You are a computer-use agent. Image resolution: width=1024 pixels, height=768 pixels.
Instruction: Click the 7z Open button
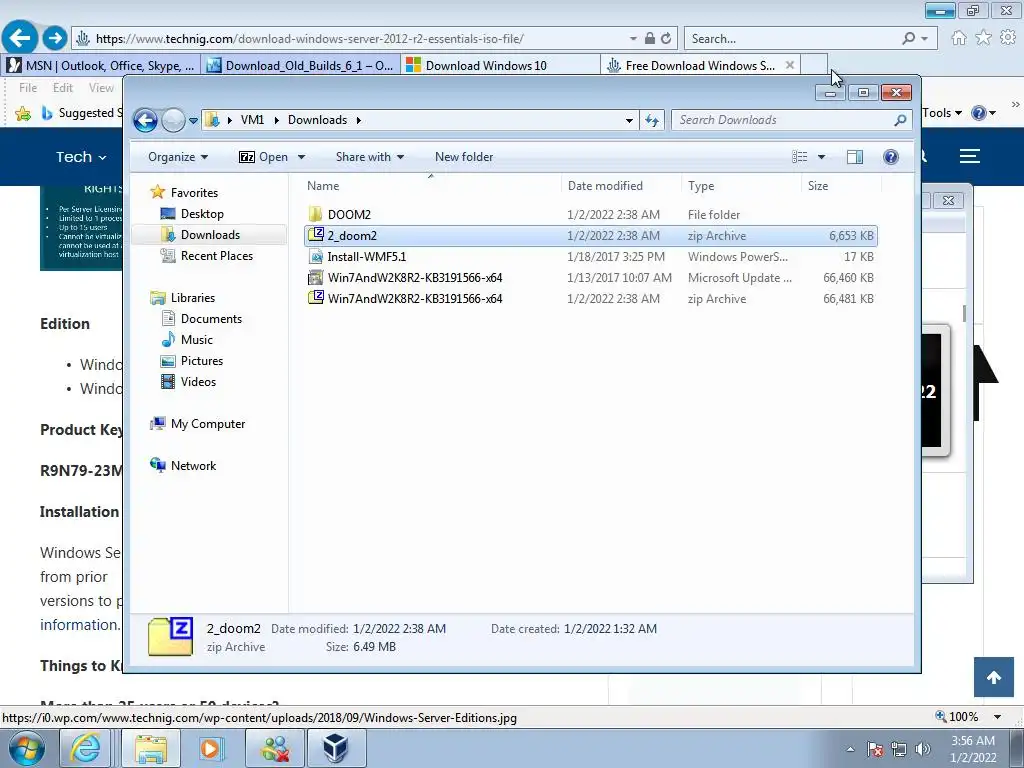(264, 157)
